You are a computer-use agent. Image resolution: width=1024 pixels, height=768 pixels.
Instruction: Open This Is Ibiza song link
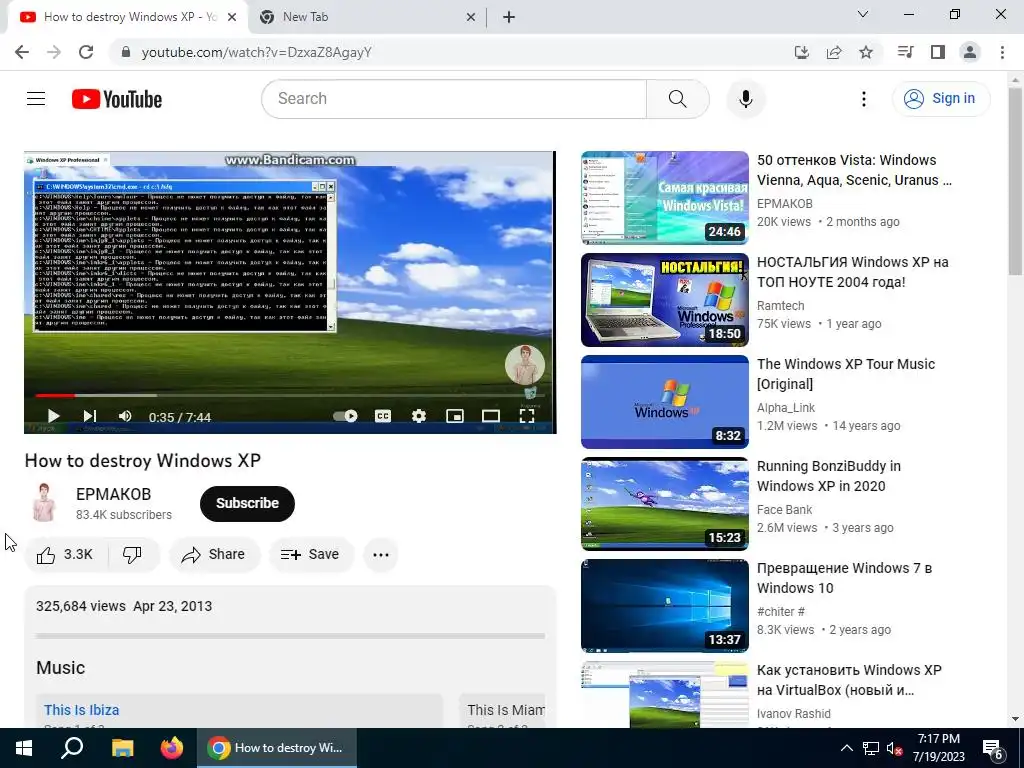click(82, 710)
